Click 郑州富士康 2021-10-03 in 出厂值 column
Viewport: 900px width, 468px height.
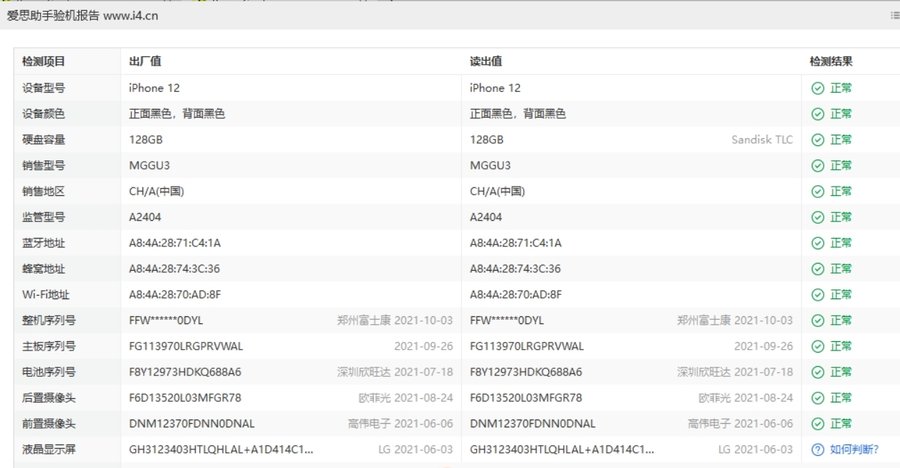[395, 320]
